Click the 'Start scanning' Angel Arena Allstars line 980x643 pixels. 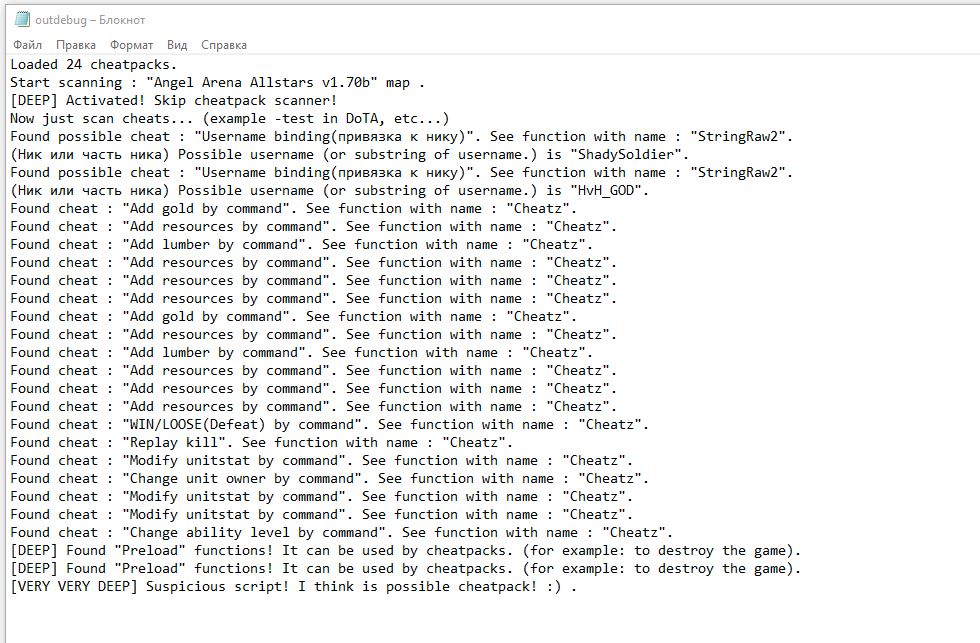[218, 82]
